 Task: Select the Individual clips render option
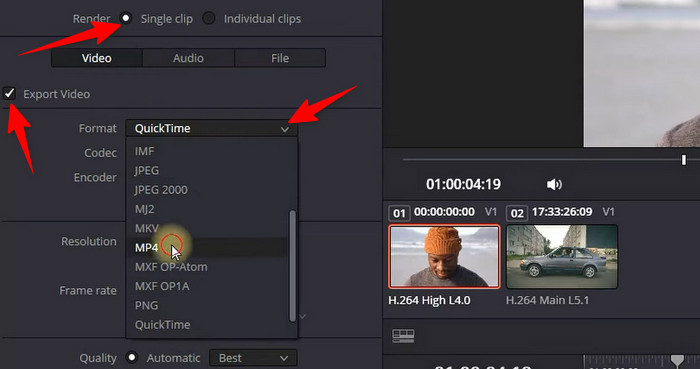tap(208, 18)
